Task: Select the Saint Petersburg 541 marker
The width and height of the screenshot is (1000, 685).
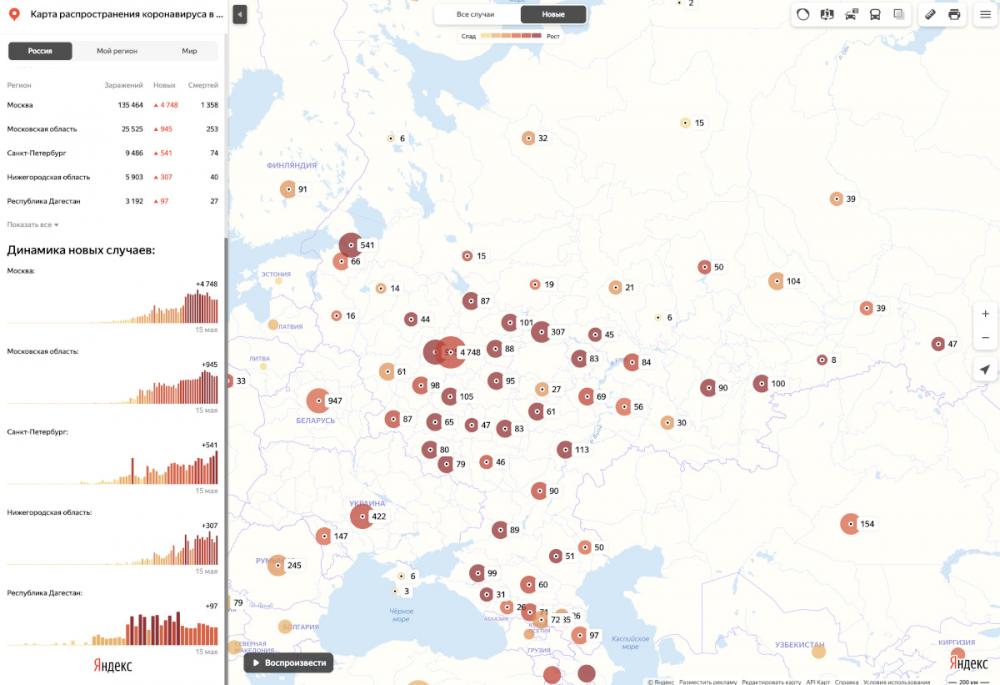Action: (x=351, y=245)
